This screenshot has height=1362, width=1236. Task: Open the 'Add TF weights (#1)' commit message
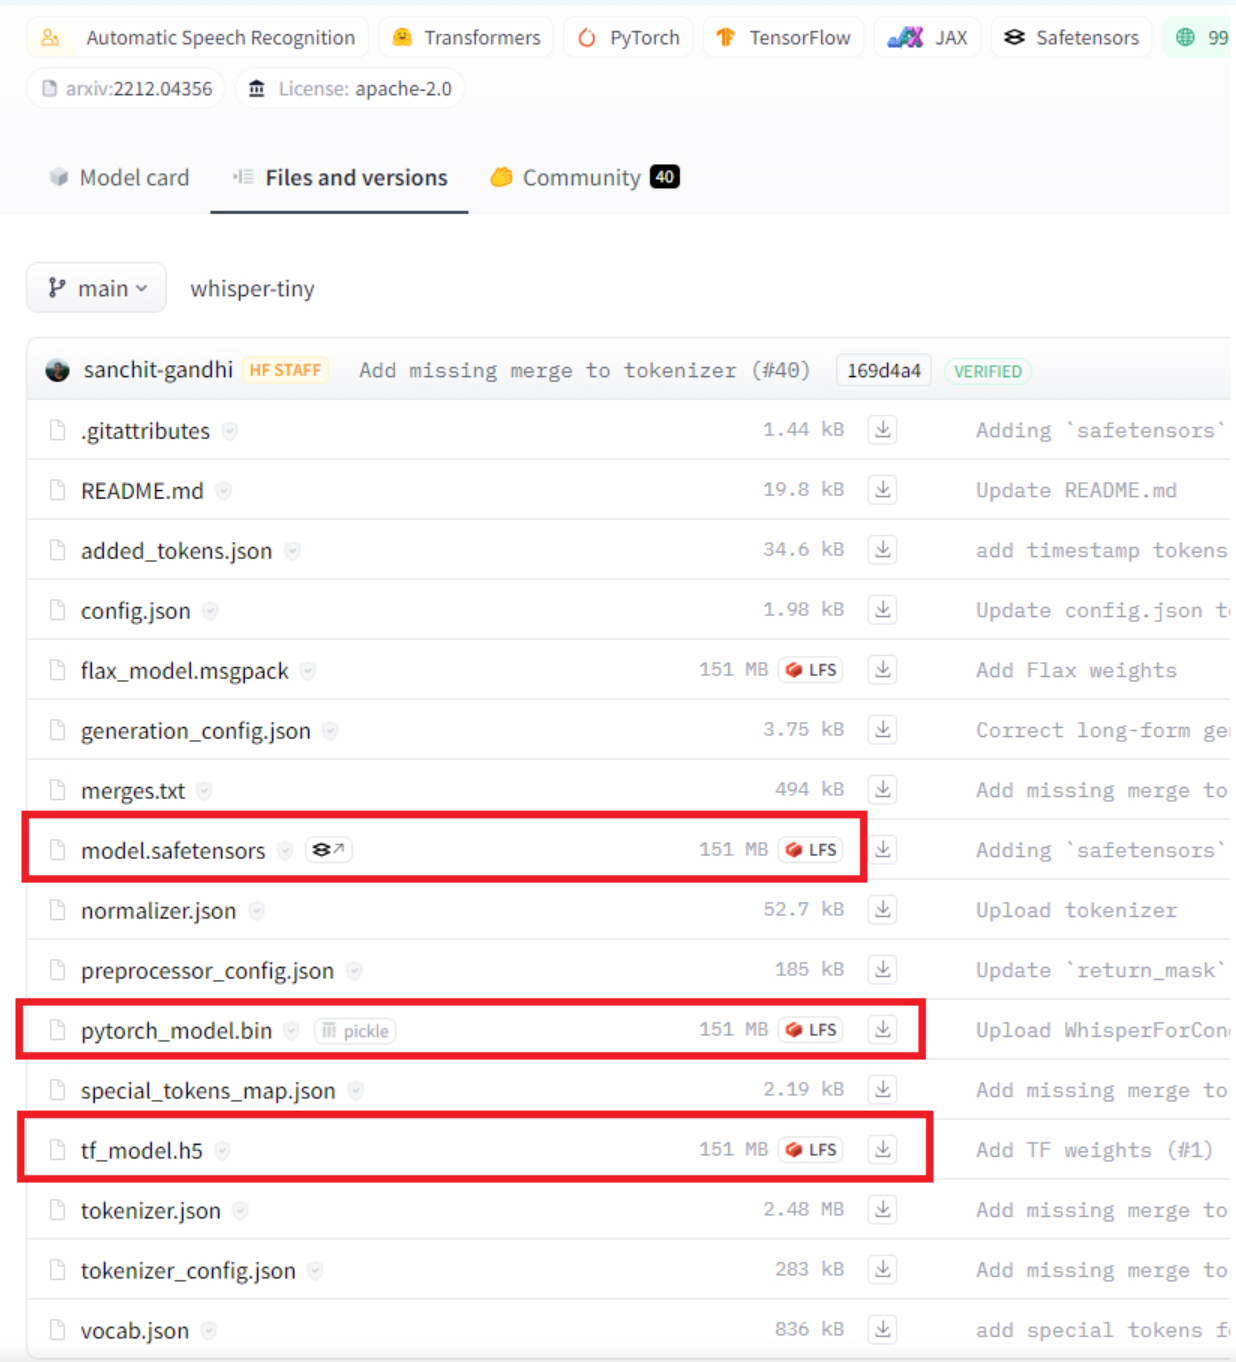click(x=1094, y=1151)
